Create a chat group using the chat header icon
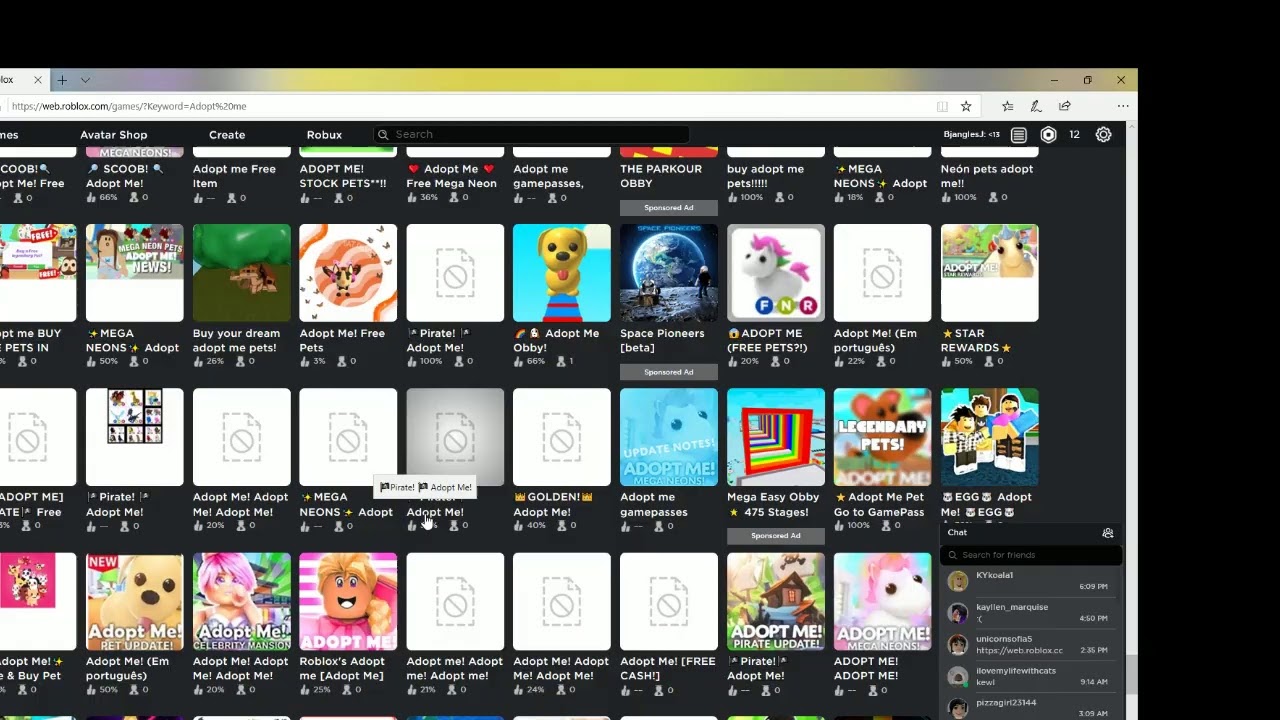The width and height of the screenshot is (1280, 720). click(1107, 533)
